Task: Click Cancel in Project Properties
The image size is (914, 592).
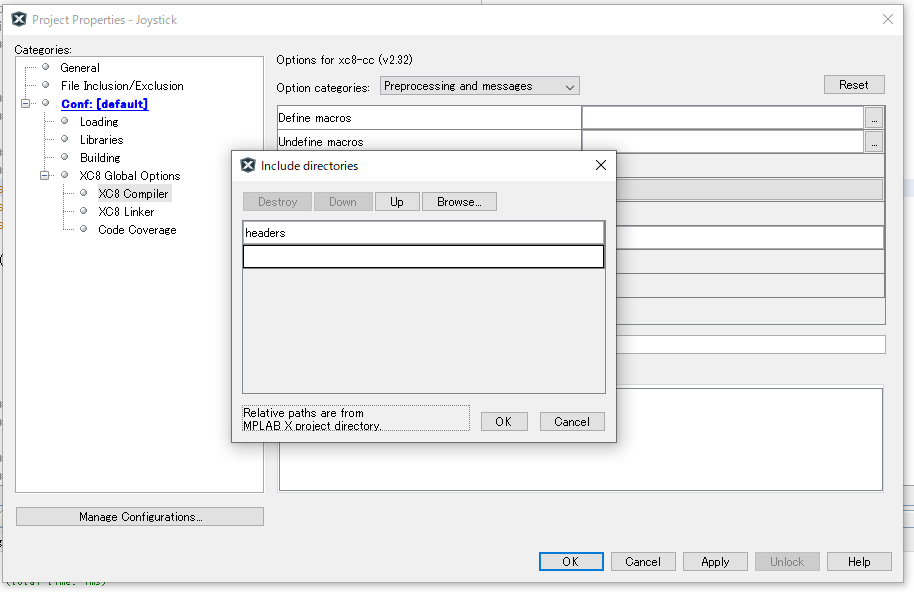Action: (x=643, y=562)
